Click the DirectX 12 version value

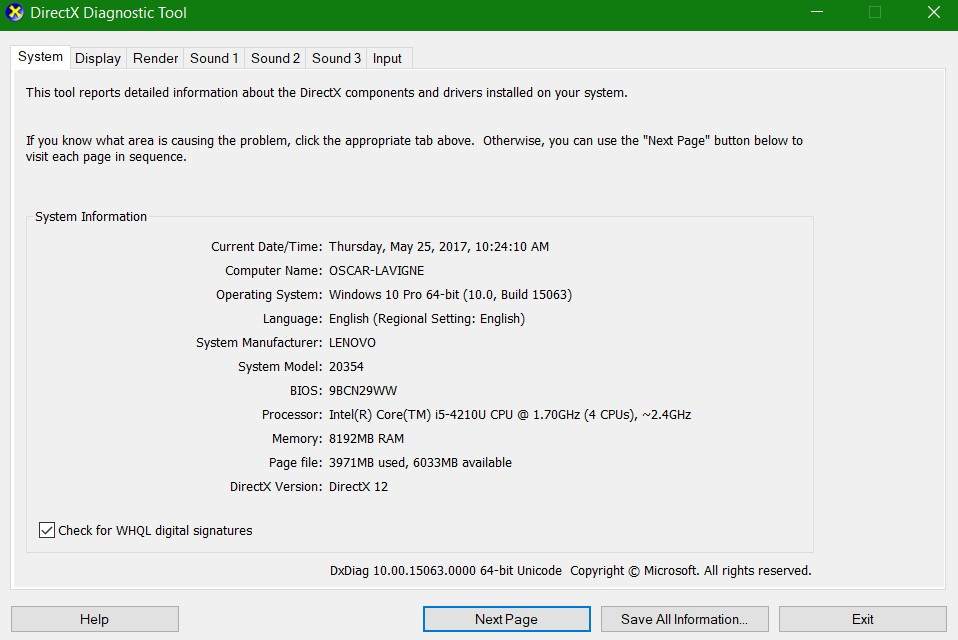(358, 487)
